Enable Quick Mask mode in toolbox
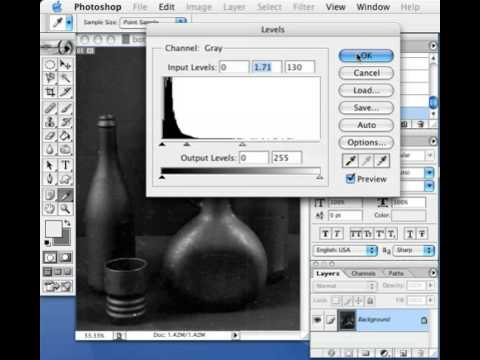Screen dimensions: 480x360 [65, 257]
